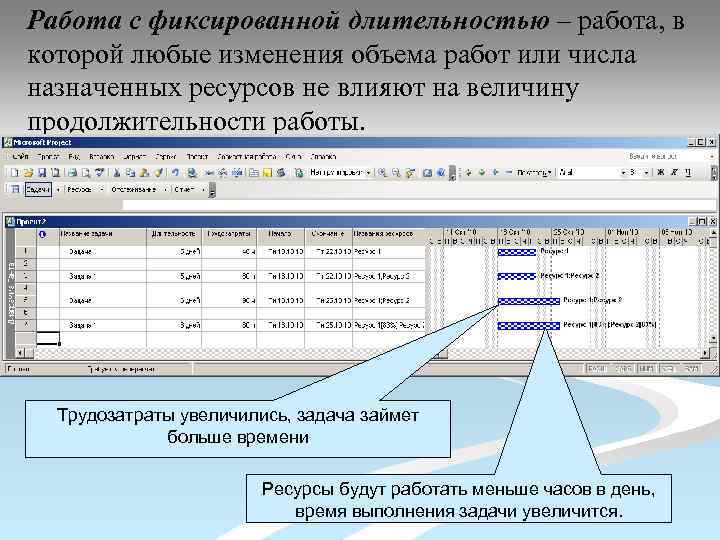Toggle bold formatting (Ж)
This screenshot has height=540, width=720.
click(660, 173)
